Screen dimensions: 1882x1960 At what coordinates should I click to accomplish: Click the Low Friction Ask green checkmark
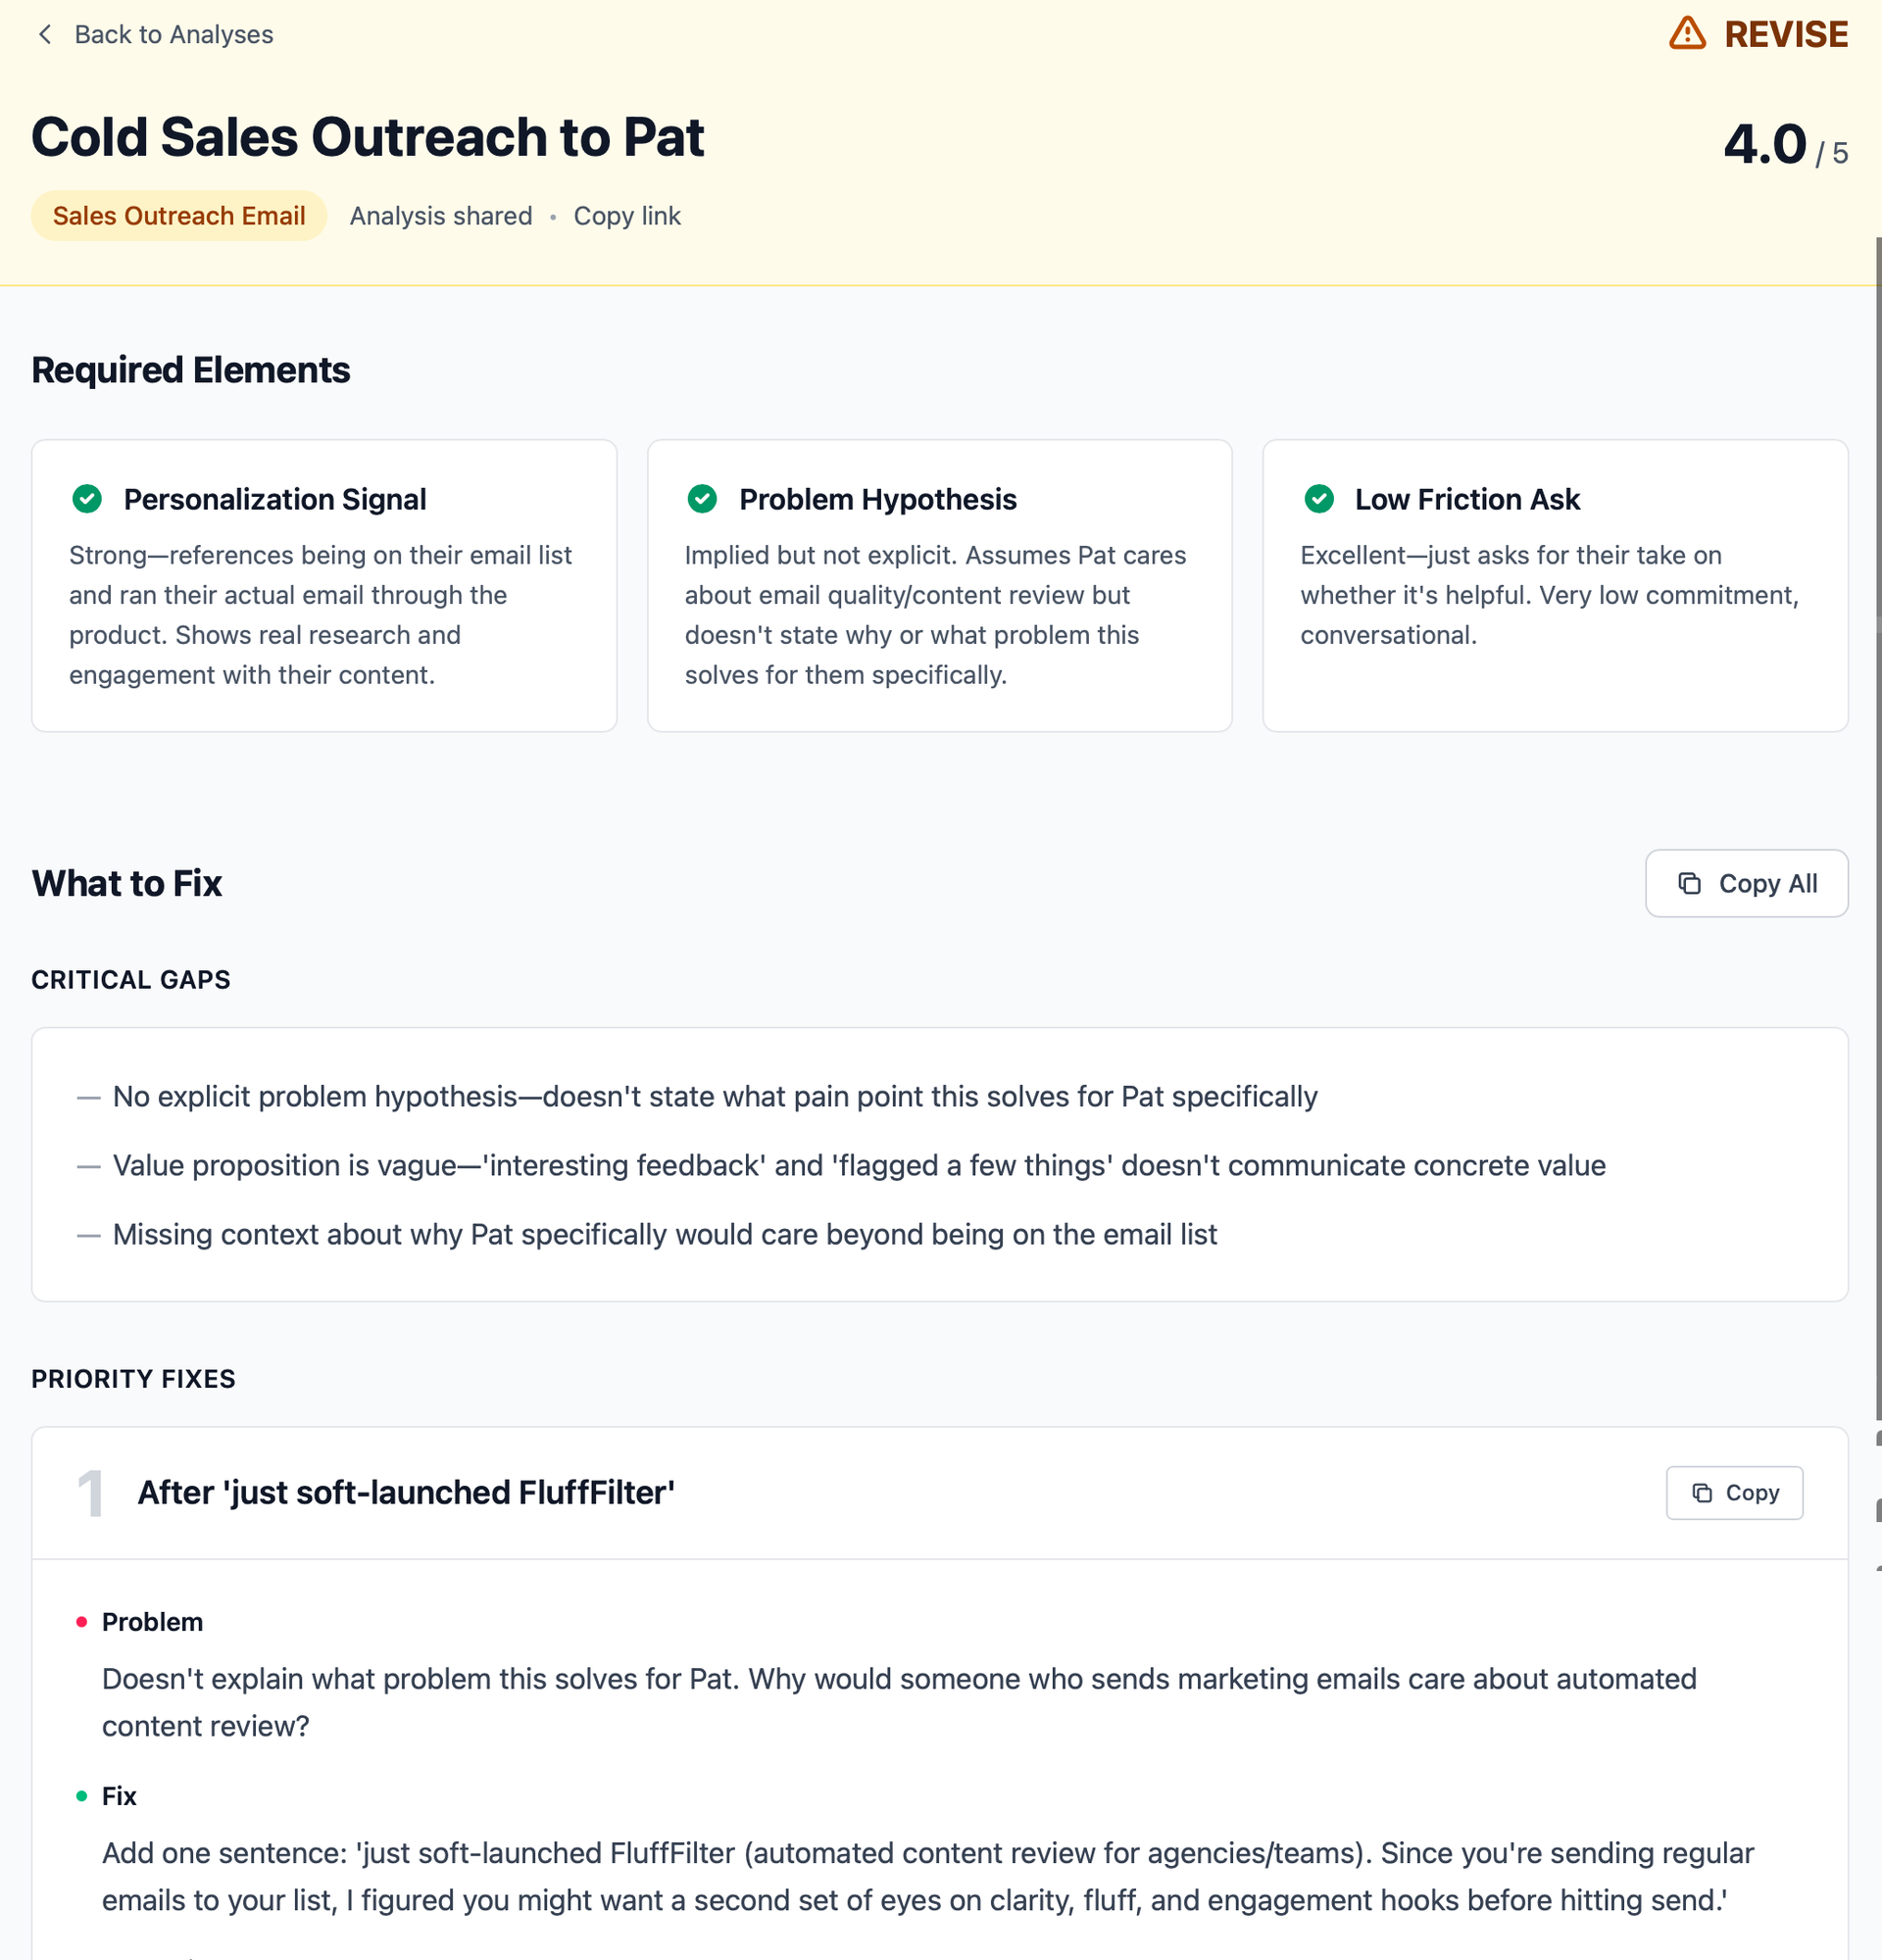coord(1319,498)
